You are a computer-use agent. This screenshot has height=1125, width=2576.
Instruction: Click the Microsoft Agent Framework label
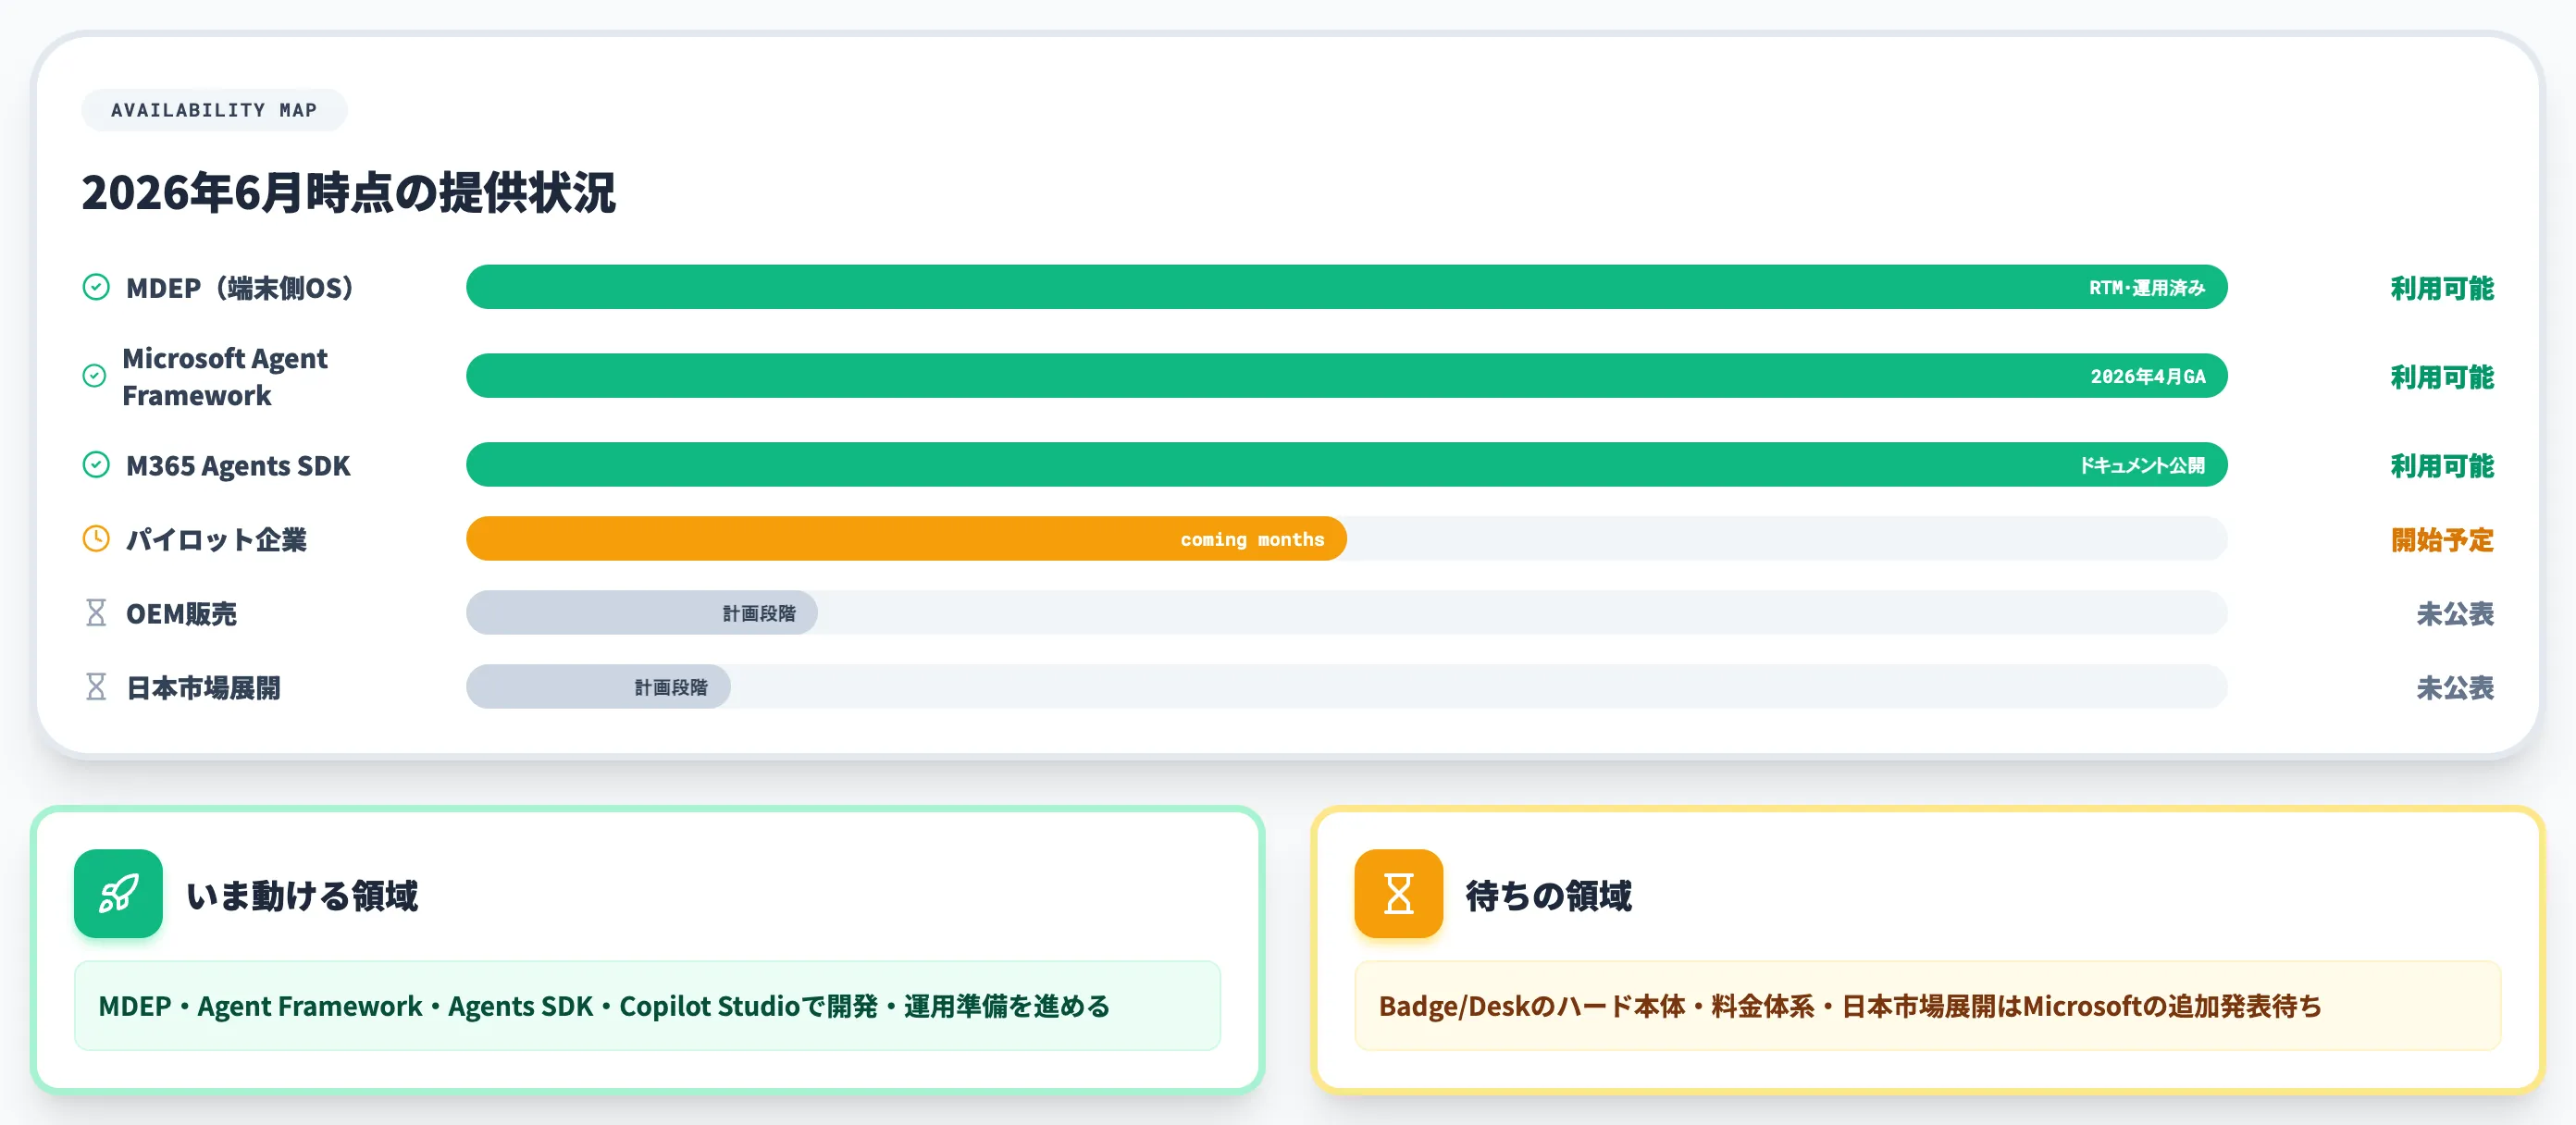[x=225, y=377]
